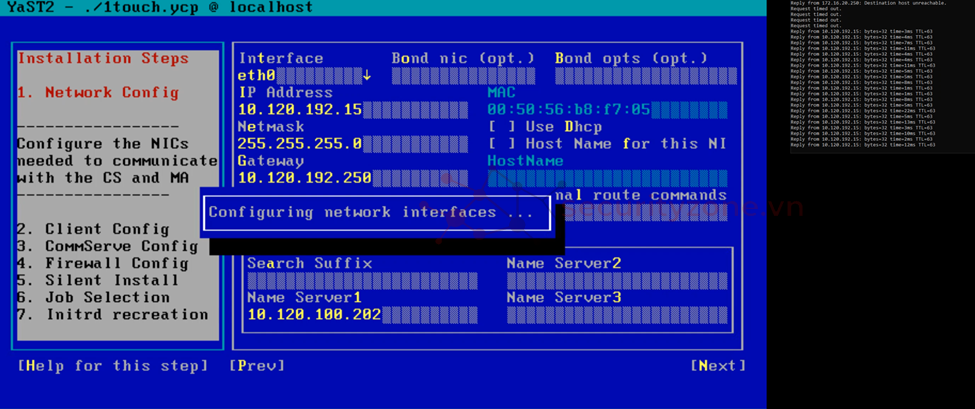Go back with the Prev button

tap(257, 366)
